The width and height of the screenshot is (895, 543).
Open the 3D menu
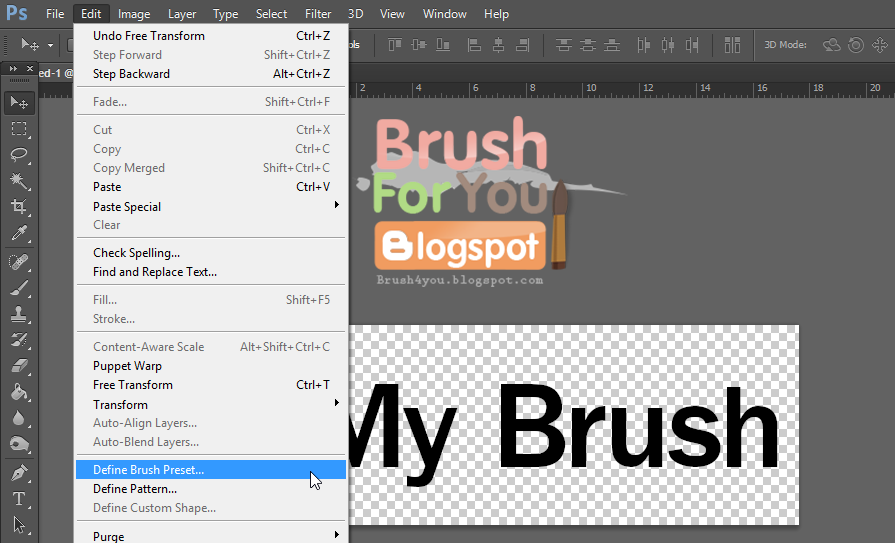pyautogui.click(x=356, y=14)
